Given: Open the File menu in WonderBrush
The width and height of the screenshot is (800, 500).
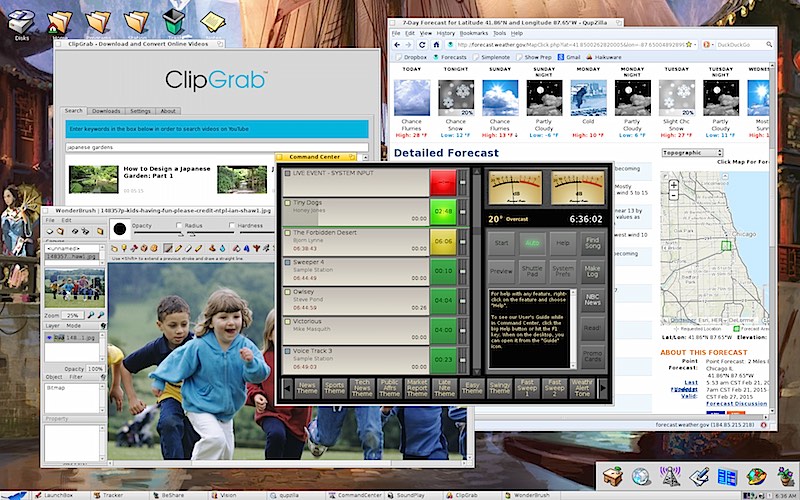Looking at the screenshot, I should [50, 220].
